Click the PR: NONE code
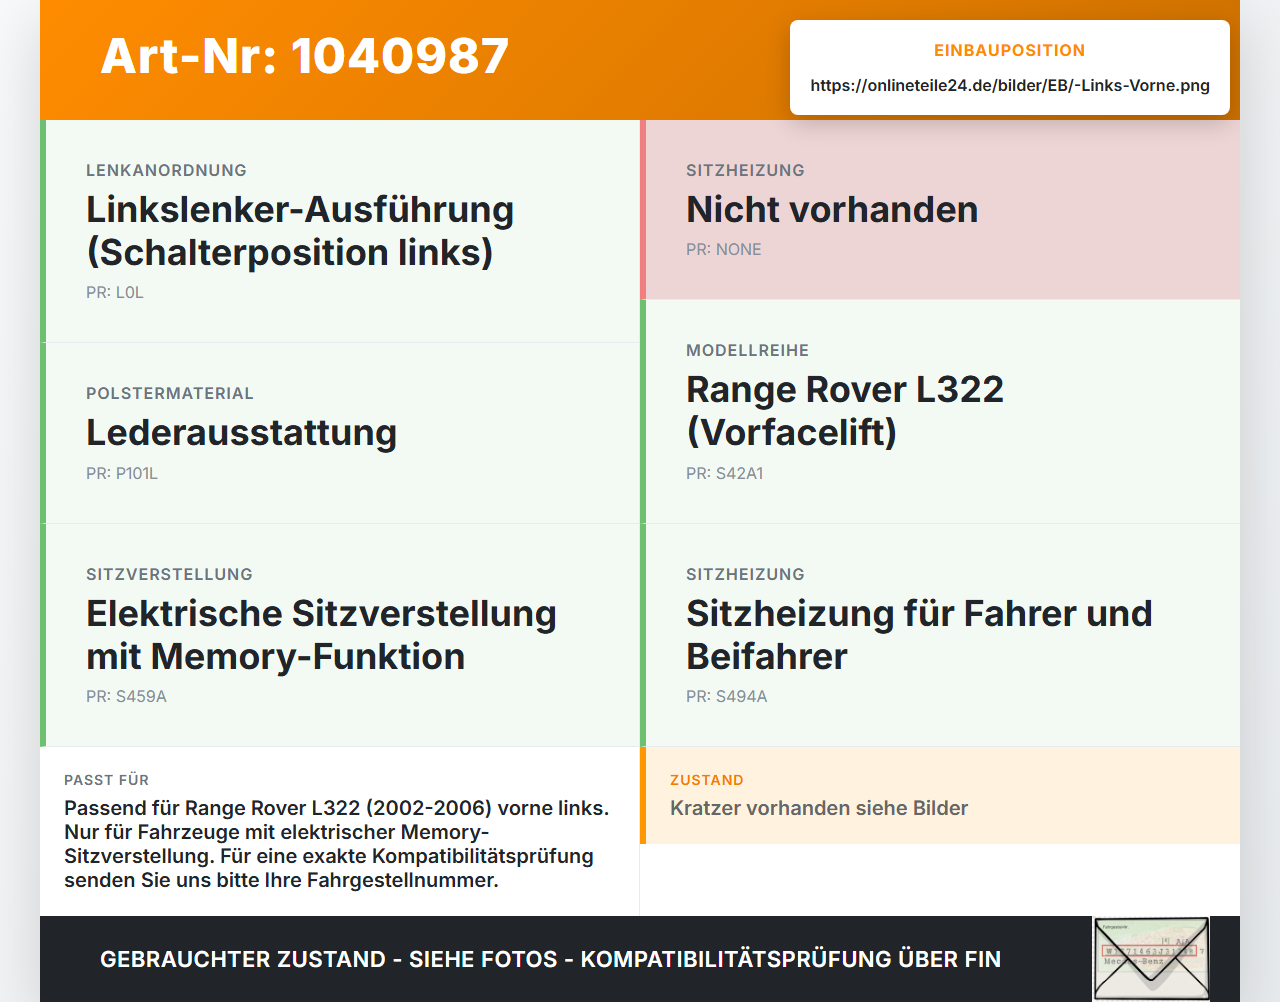This screenshot has height=1002, width=1280. (724, 250)
